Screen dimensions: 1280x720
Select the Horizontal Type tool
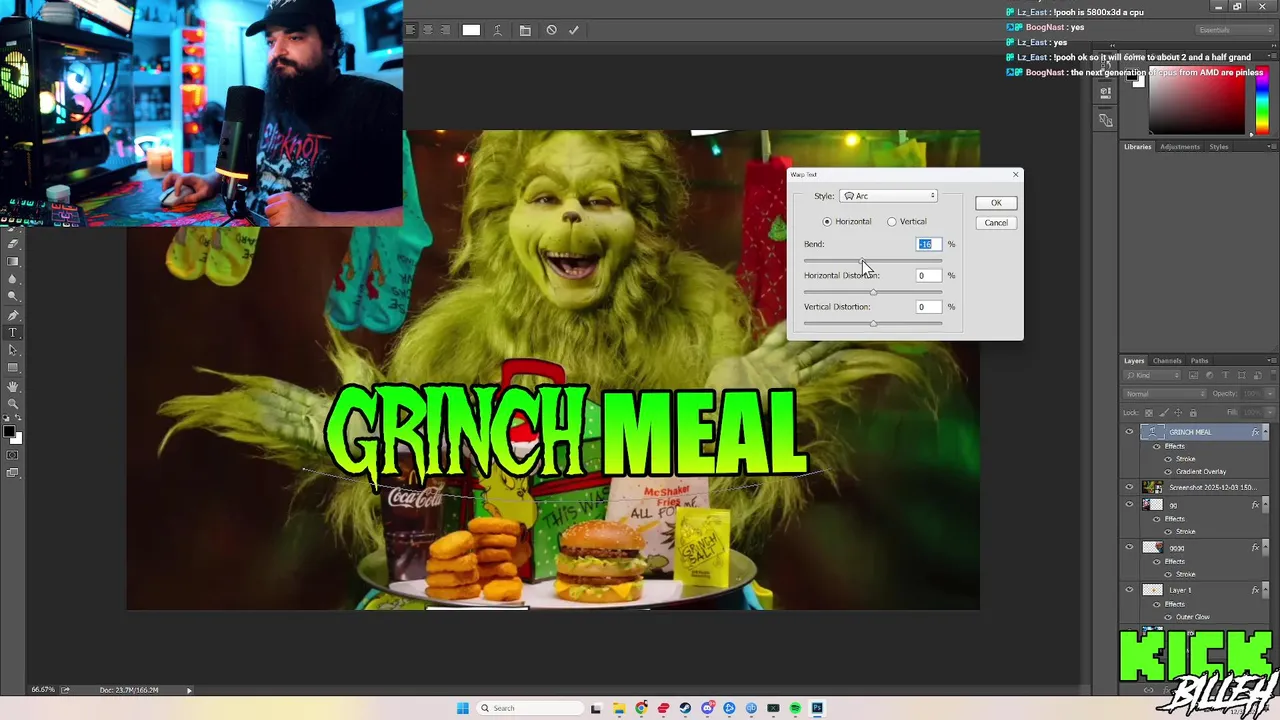click(13, 332)
